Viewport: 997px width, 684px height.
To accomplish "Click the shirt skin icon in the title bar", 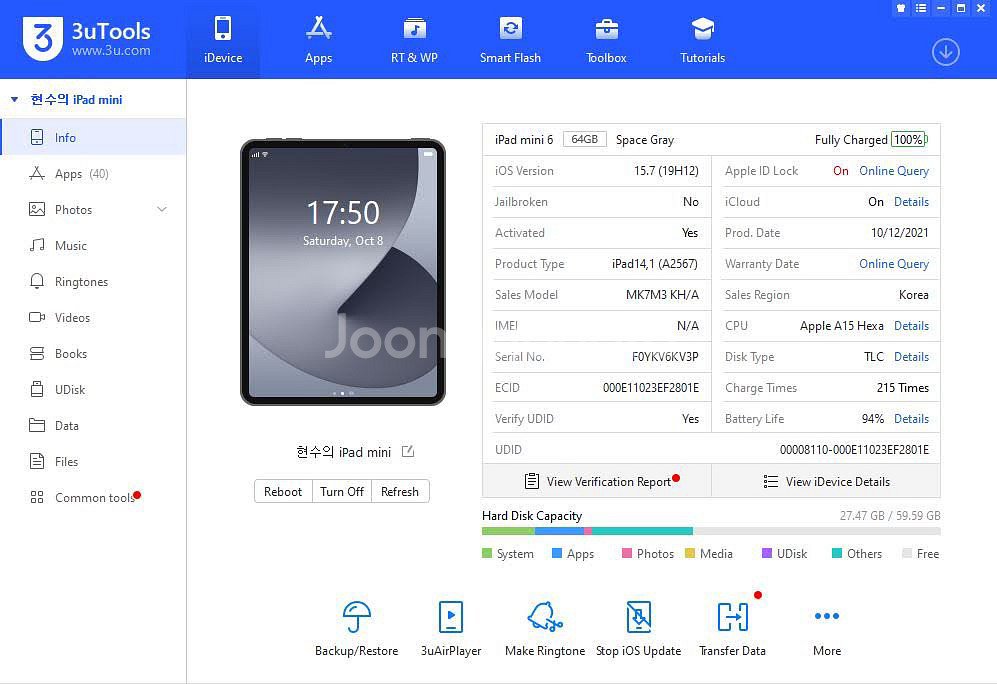I will click(900, 8).
